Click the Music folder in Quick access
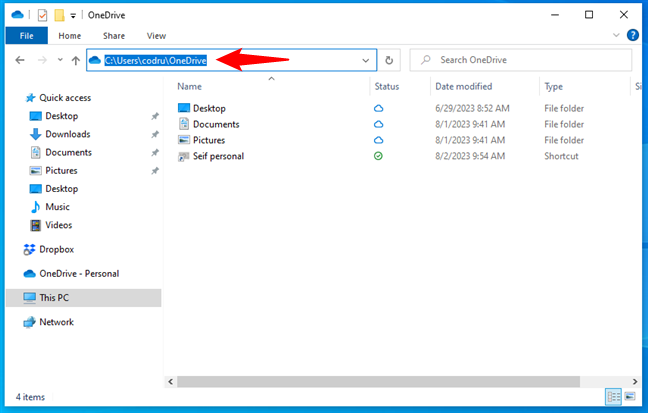This screenshot has height=413, width=648. pos(57,207)
